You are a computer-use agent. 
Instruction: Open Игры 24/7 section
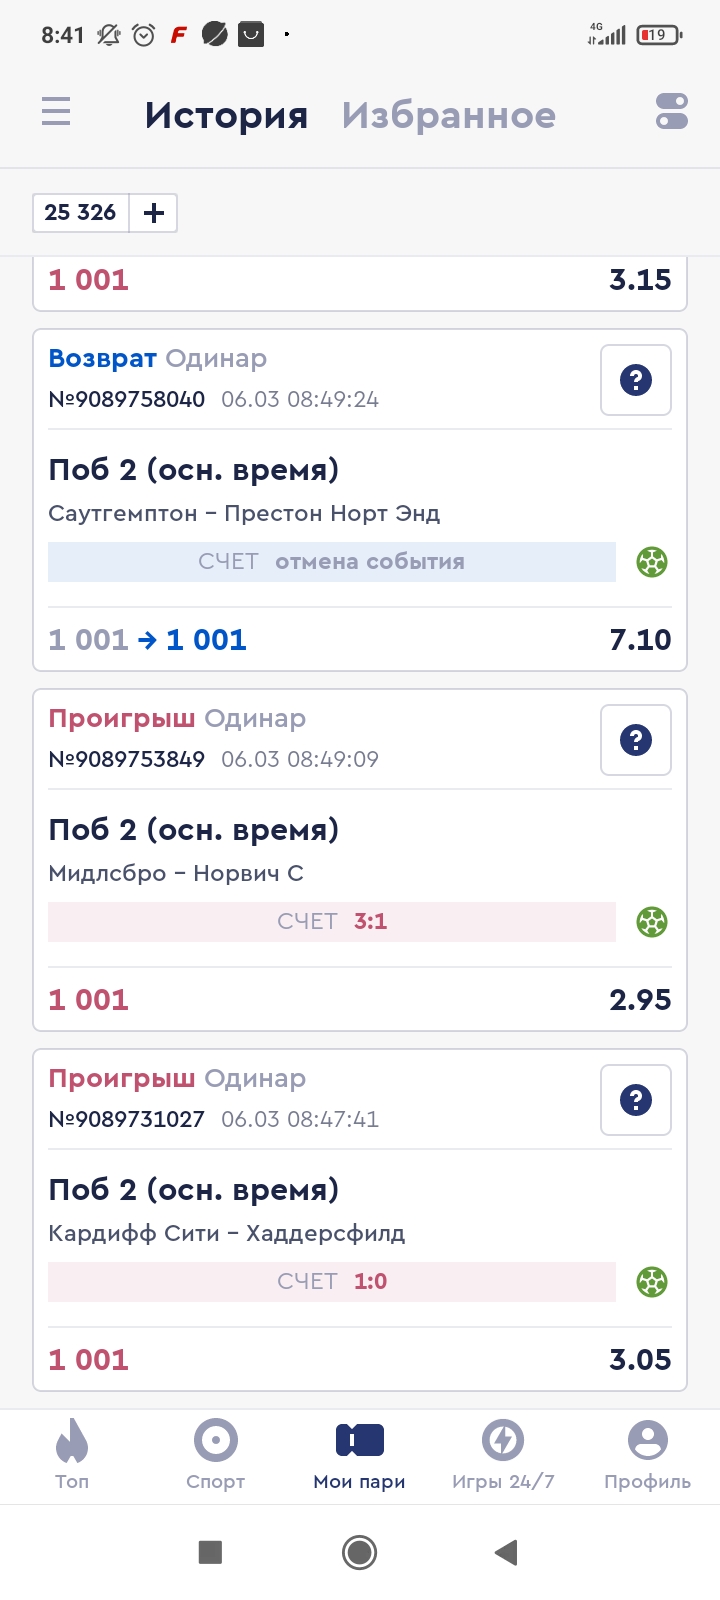coord(503,1455)
